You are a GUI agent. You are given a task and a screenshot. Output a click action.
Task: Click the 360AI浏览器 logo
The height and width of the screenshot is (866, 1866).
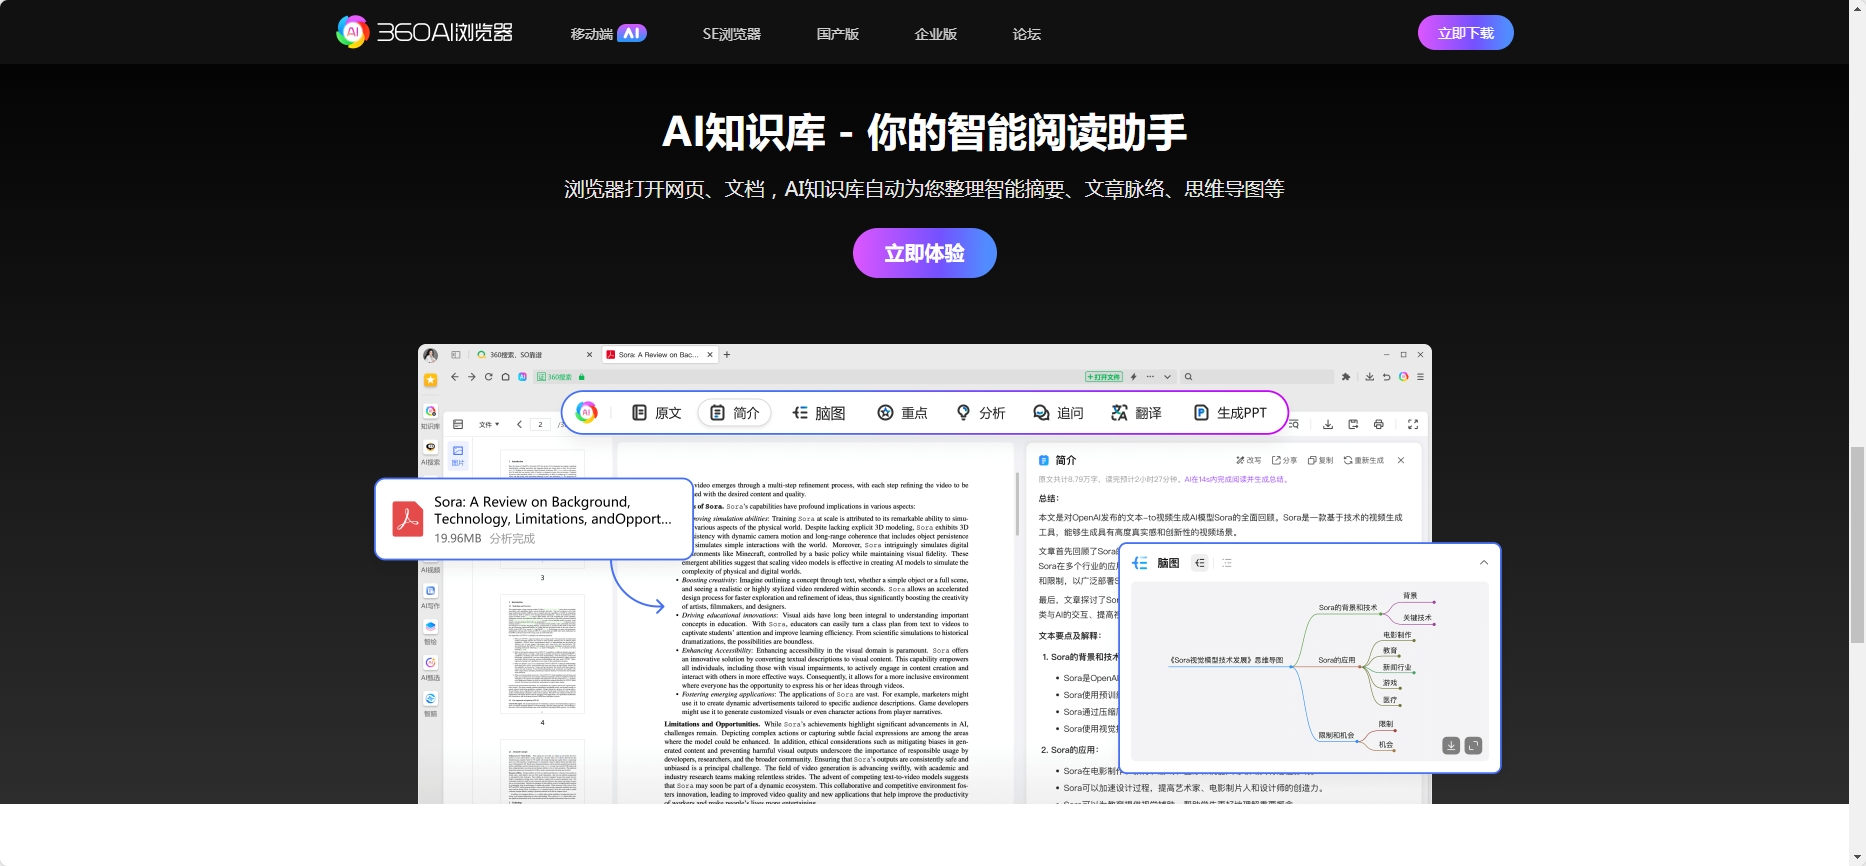pyautogui.click(x=424, y=32)
